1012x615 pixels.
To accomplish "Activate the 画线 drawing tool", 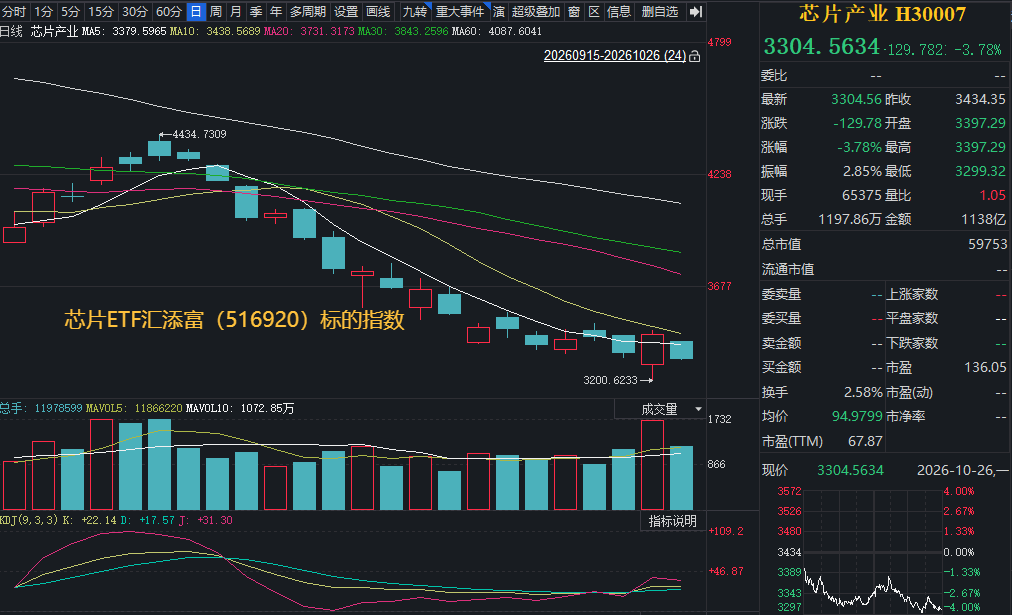I will [x=378, y=12].
